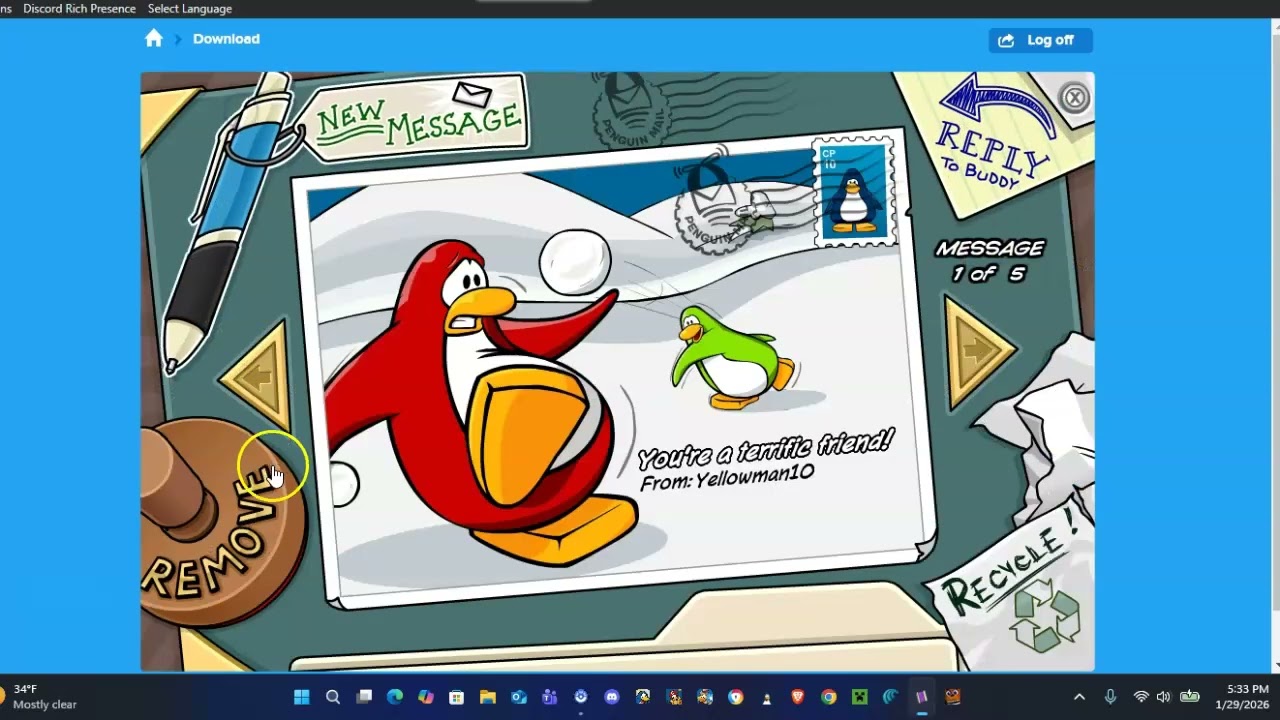Screen dimensions: 1280x720
Task: Show hidden system tray icons
Action: [1079, 697]
